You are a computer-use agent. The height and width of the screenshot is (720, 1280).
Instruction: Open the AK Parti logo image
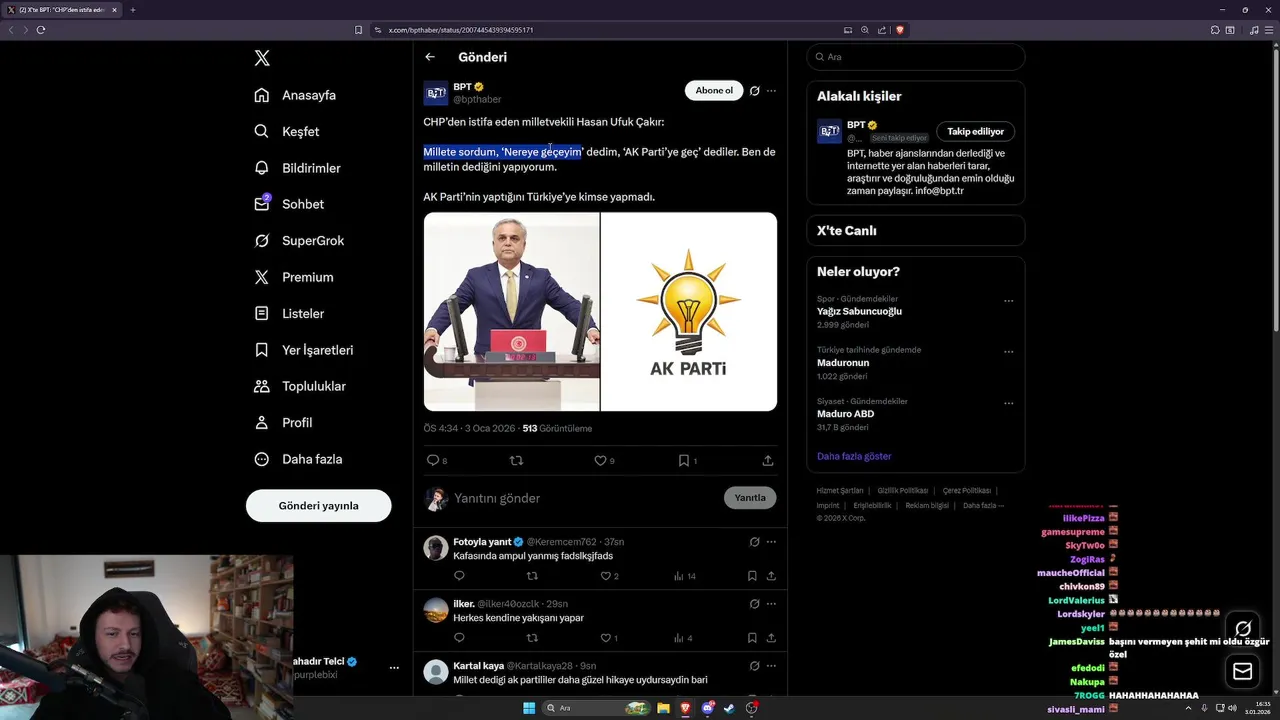click(x=689, y=311)
